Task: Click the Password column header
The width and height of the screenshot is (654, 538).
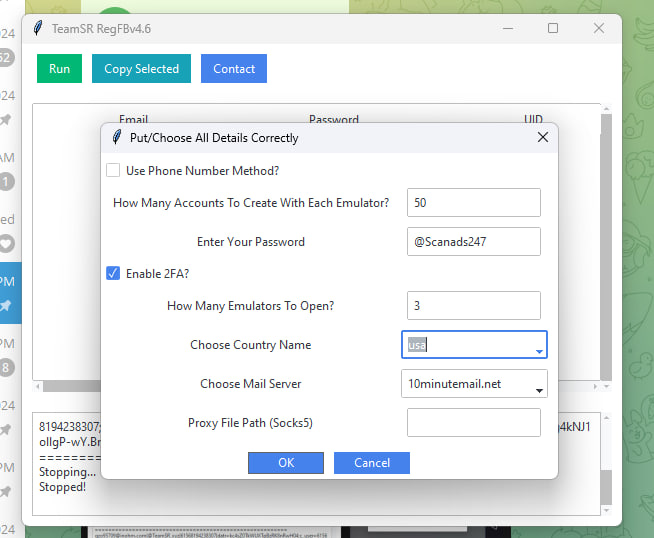Action: click(x=333, y=119)
